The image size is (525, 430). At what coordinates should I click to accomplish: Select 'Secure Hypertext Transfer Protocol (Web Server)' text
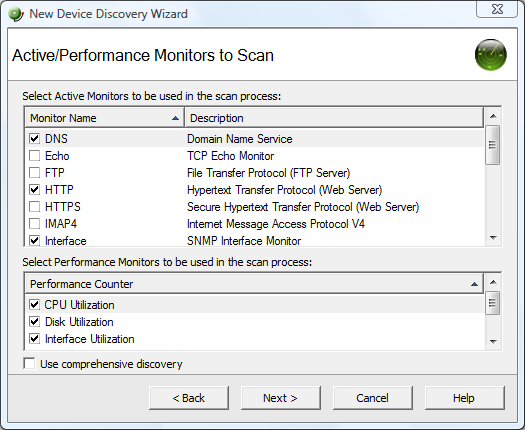[x=303, y=207]
